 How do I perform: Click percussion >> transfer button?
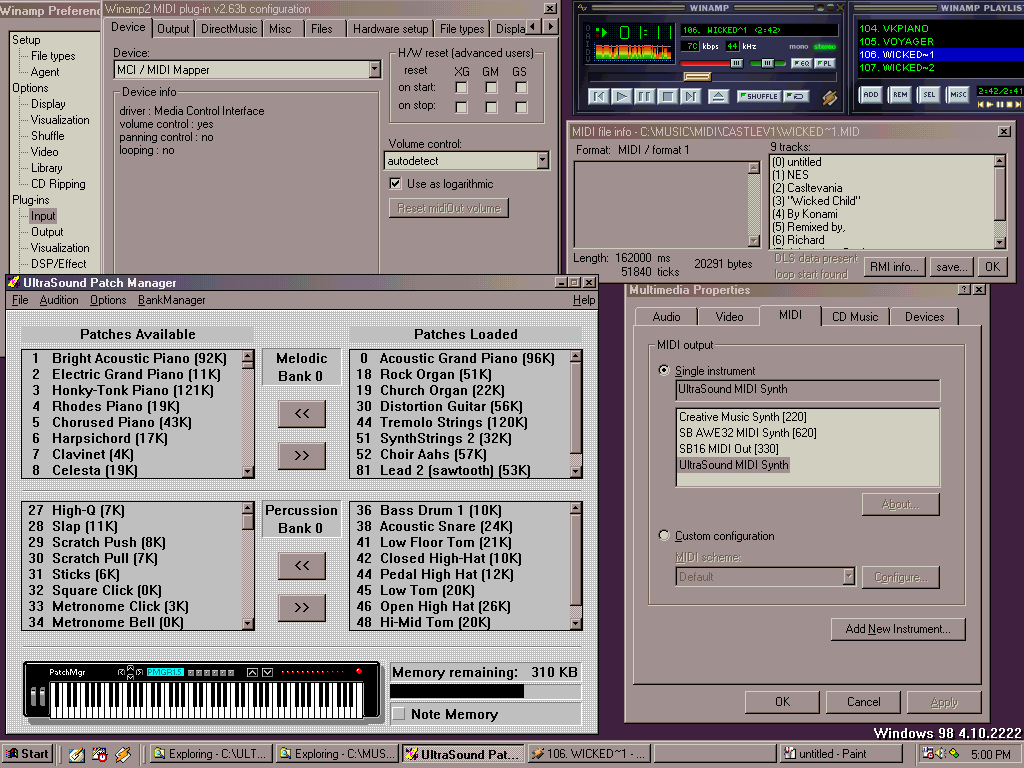(302, 607)
